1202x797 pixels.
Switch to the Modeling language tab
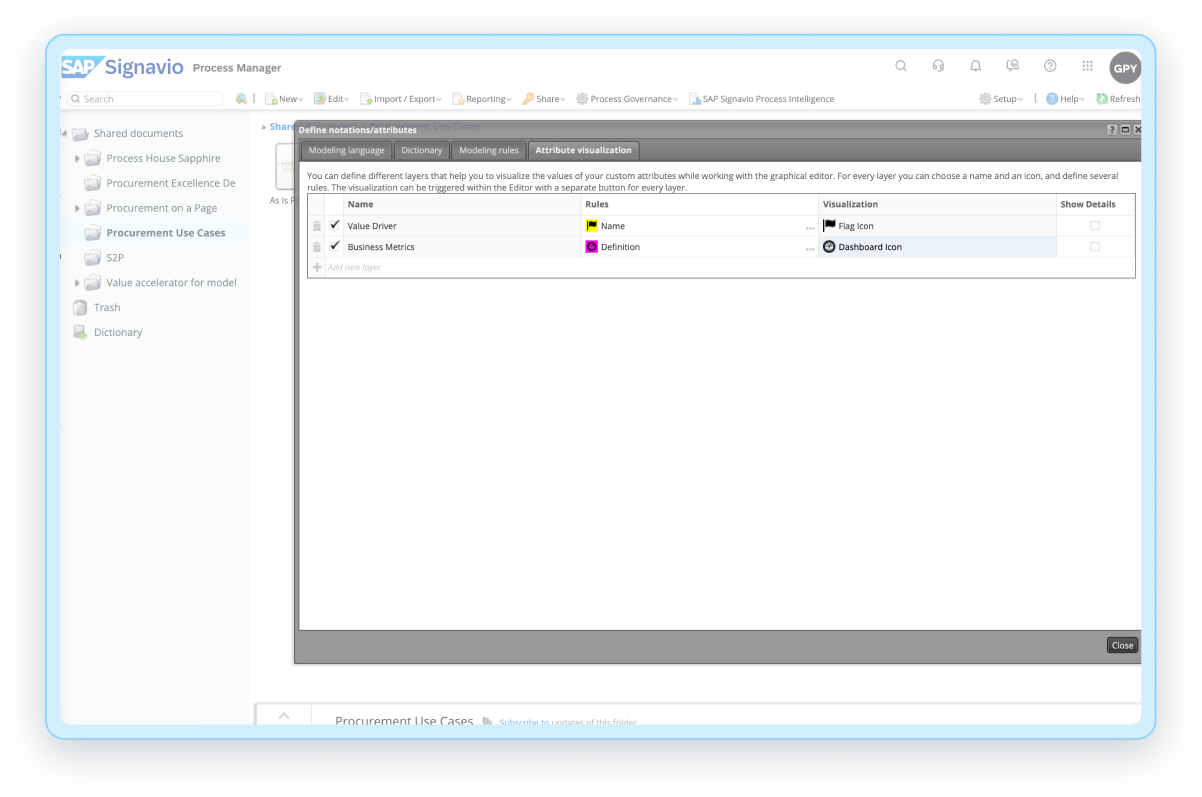pos(346,150)
